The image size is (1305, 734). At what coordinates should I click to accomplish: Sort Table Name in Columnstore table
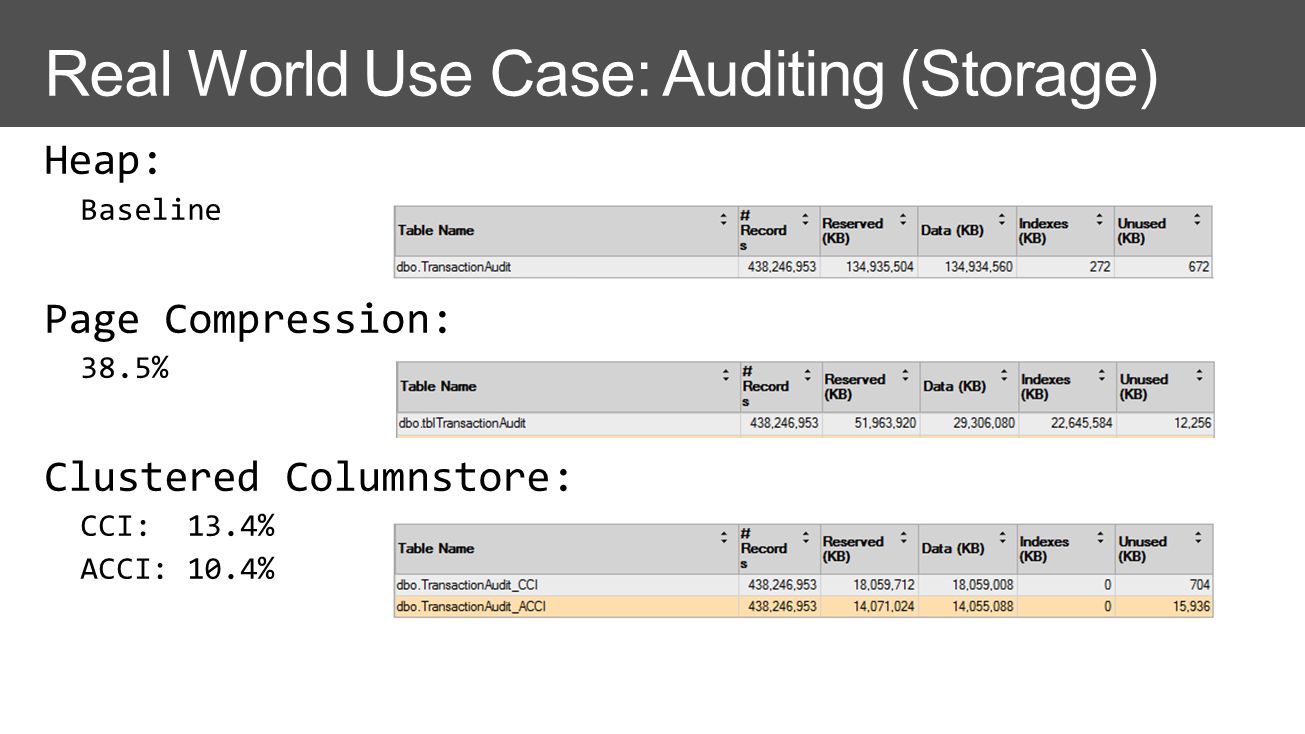click(725, 537)
